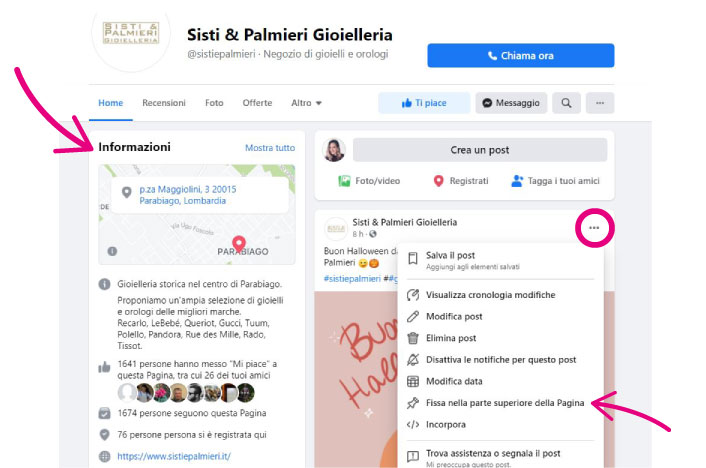Click the post timestamp 8 h
The height and width of the screenshot is (468, 706).
click(x=358, y=234)
